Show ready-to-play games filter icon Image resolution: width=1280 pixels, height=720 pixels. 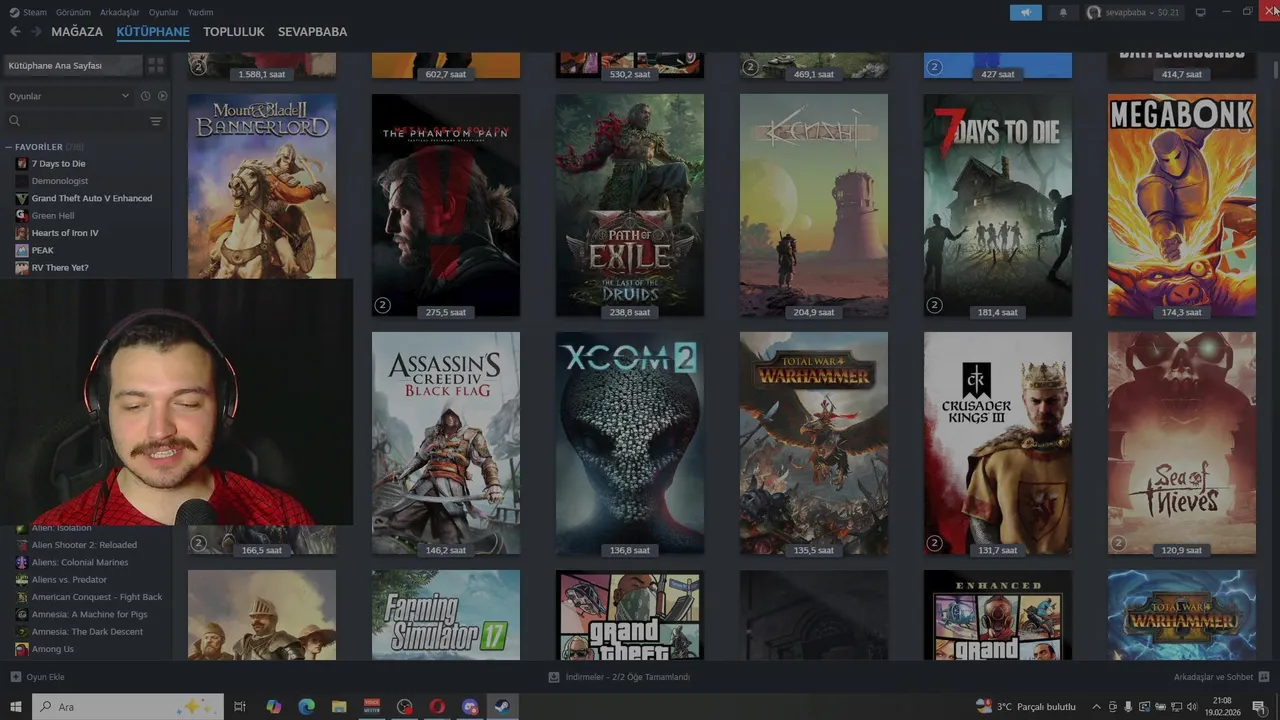click(x=162, y=96)
